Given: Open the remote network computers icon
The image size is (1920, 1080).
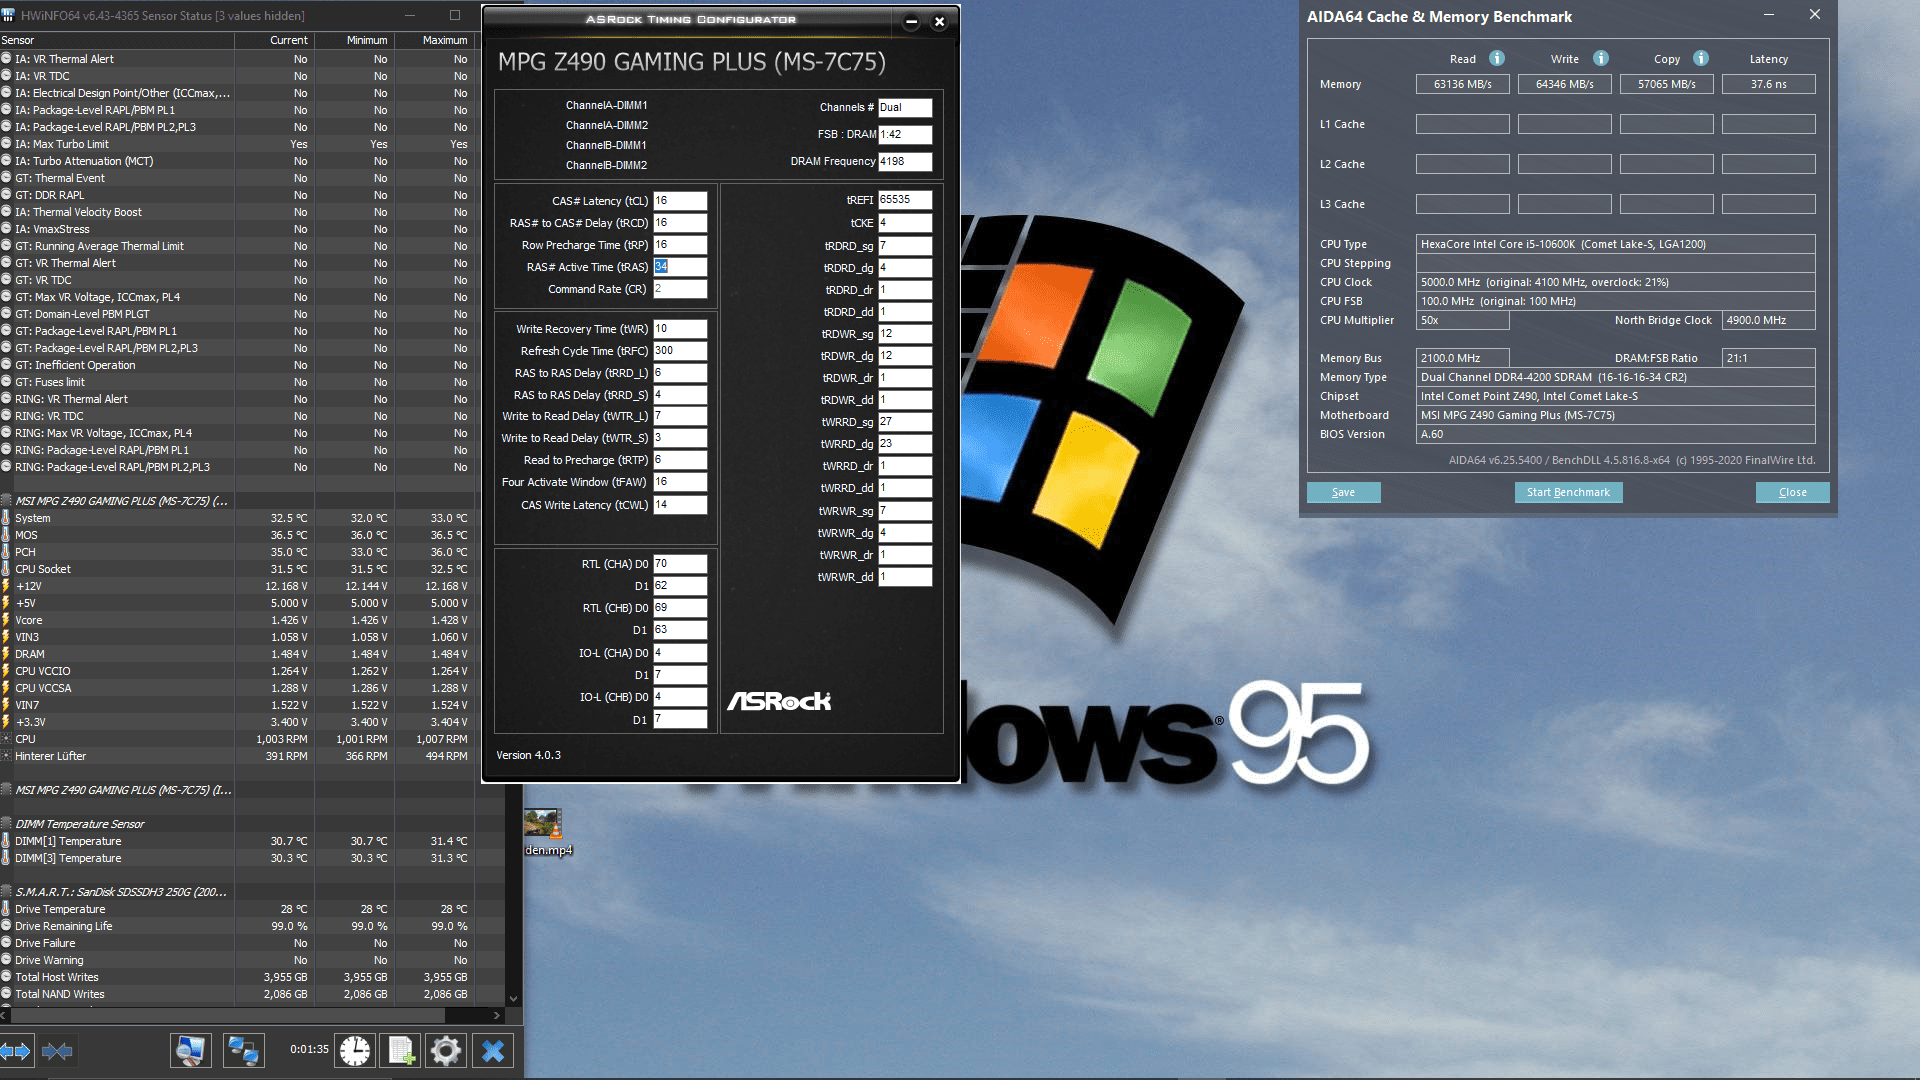Looking at the screenshot, I should (243, 1051).
